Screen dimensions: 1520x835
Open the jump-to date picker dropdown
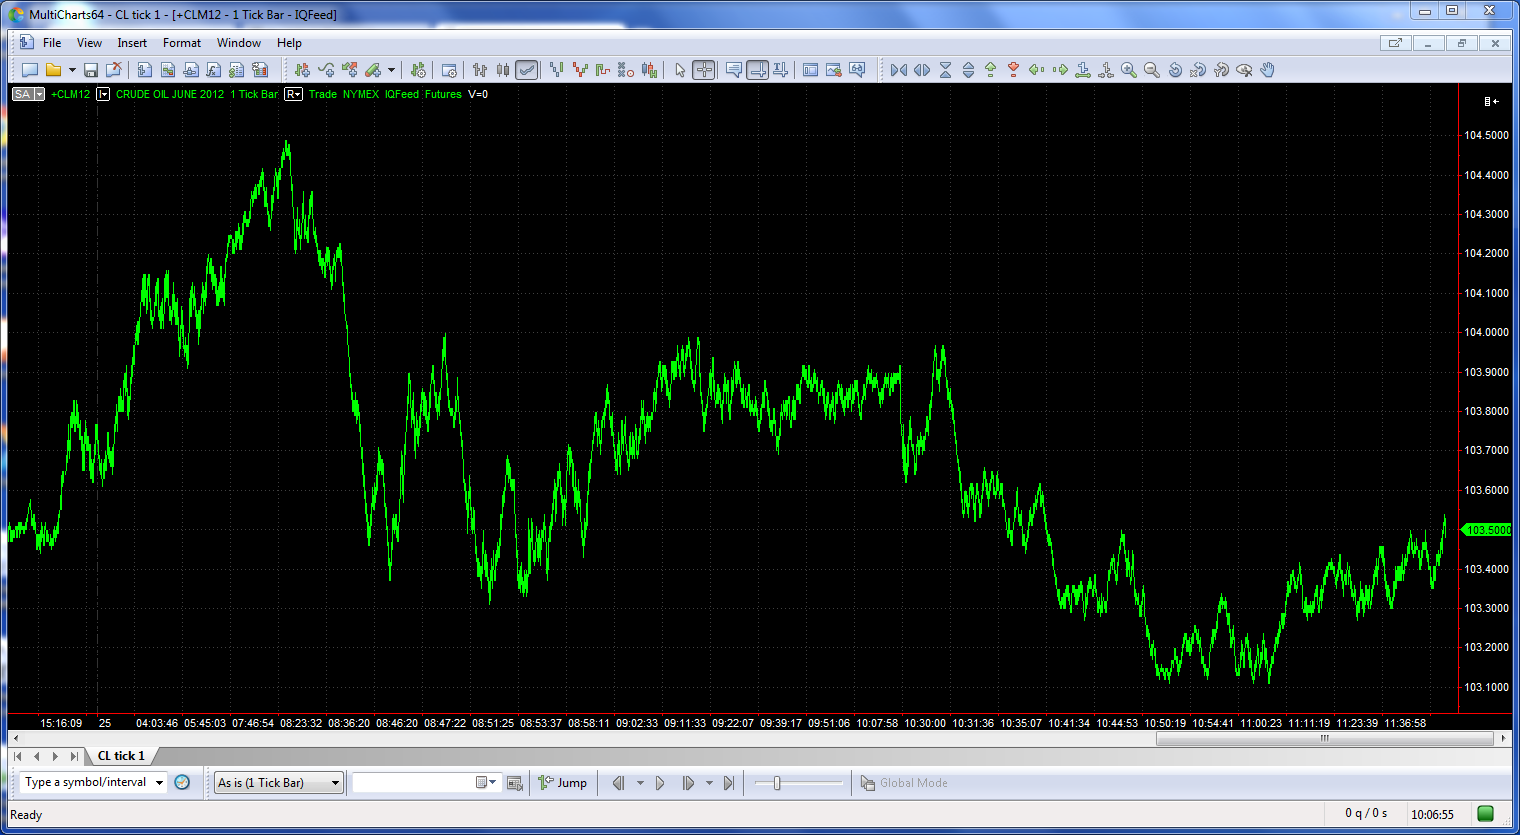[x=486, y=783]
